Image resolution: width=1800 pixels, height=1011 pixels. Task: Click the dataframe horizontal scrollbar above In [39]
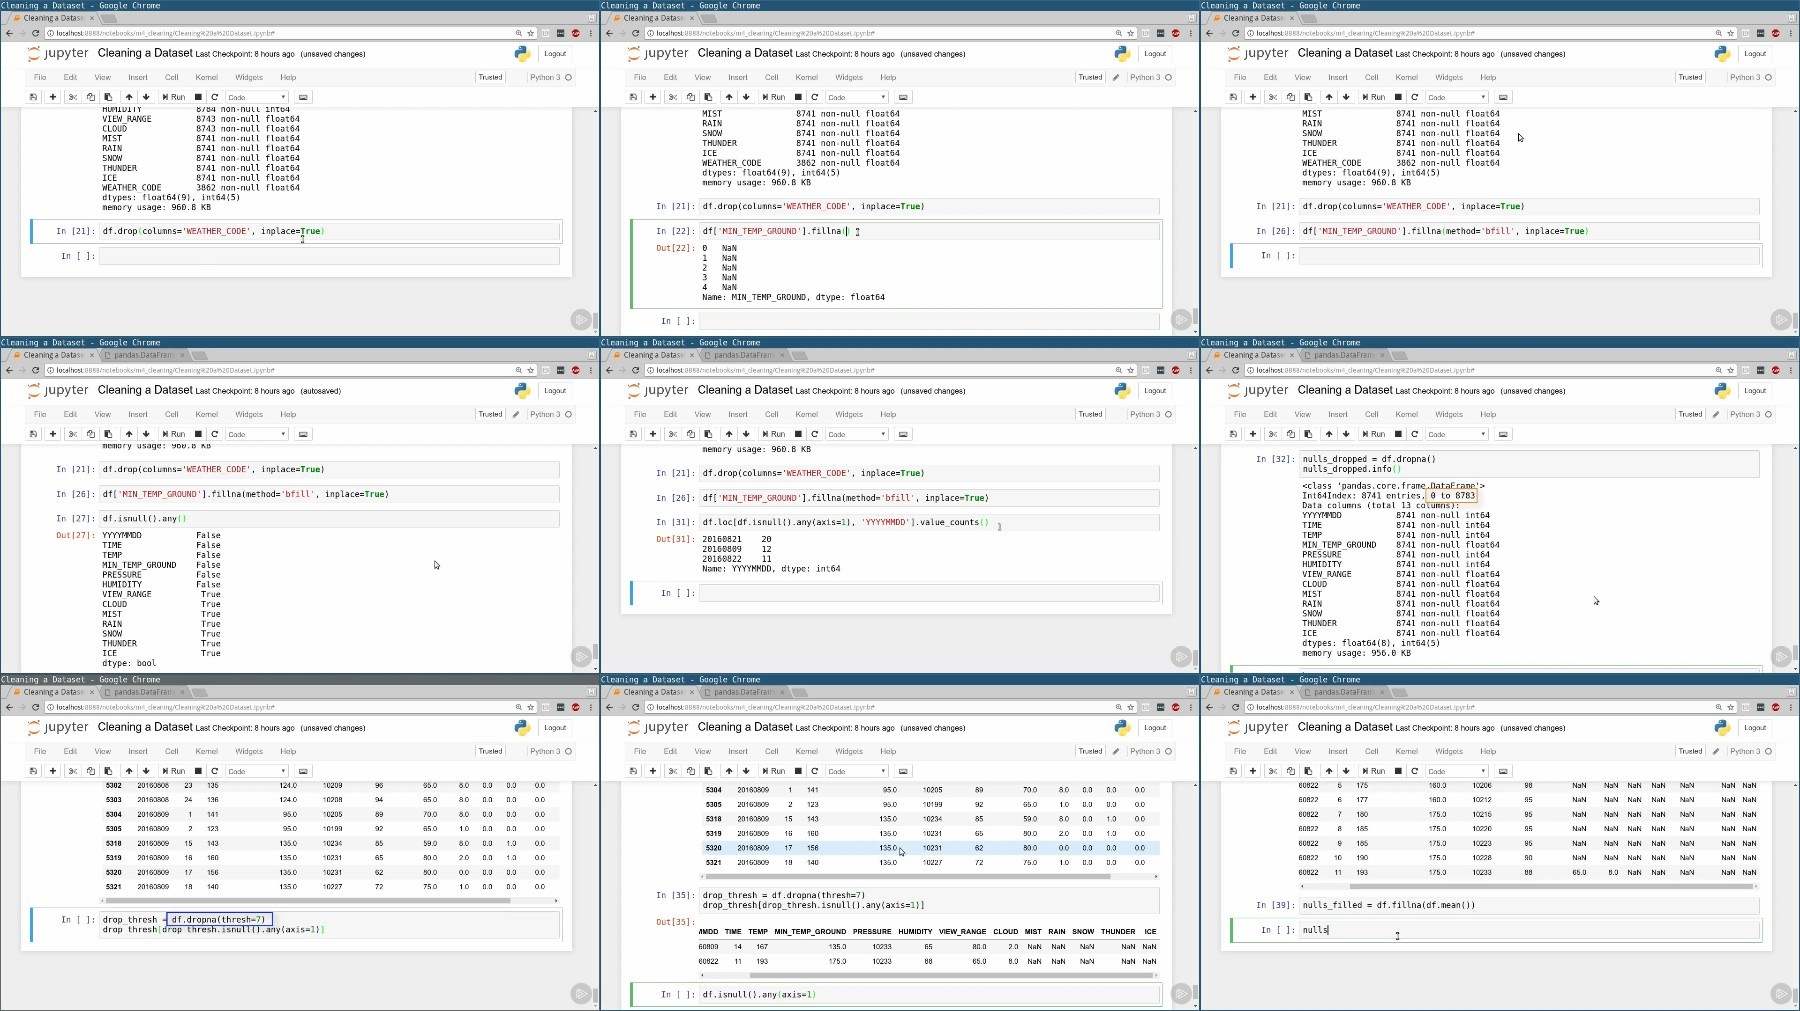[x=1529, y=886]
